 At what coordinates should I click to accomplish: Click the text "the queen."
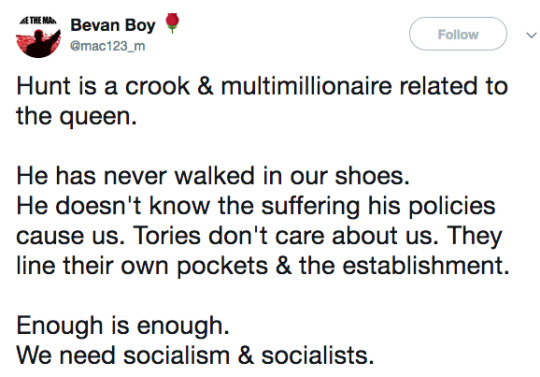(76, 116)
